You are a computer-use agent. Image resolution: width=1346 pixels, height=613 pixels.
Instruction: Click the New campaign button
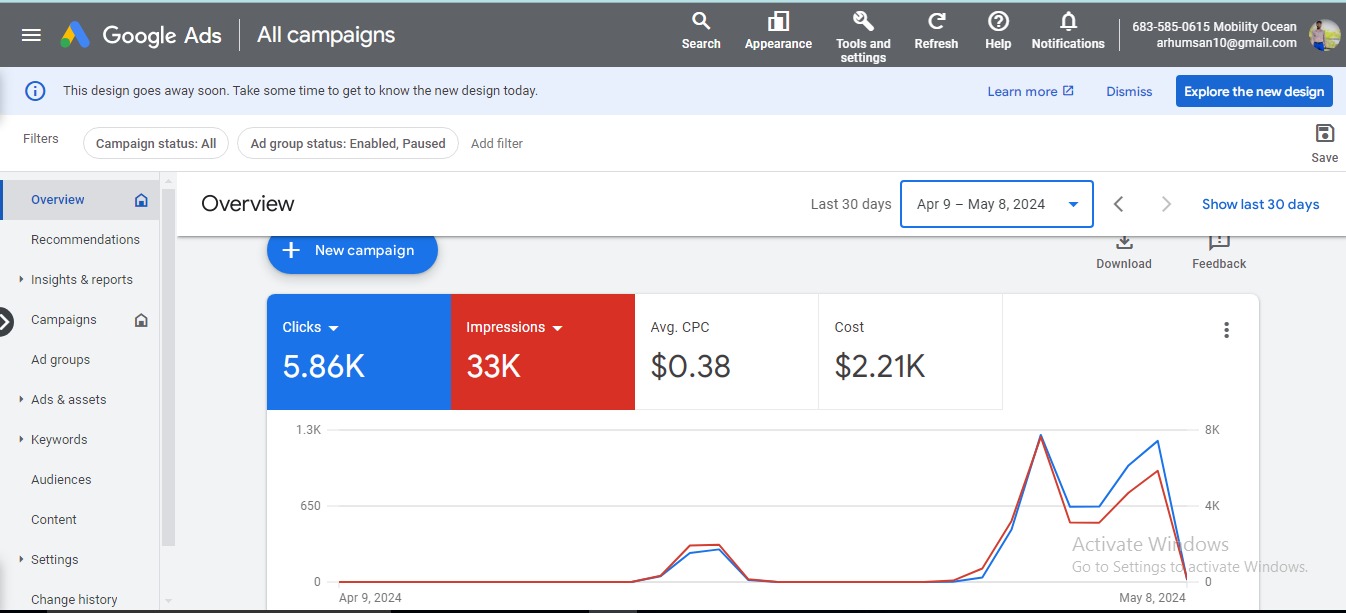(x=352, y=250)
